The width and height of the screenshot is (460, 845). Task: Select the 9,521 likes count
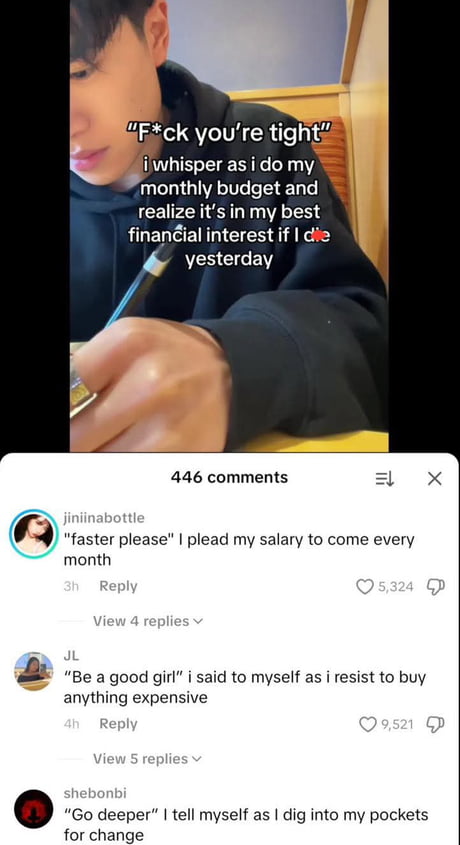(x=397, y=724)
